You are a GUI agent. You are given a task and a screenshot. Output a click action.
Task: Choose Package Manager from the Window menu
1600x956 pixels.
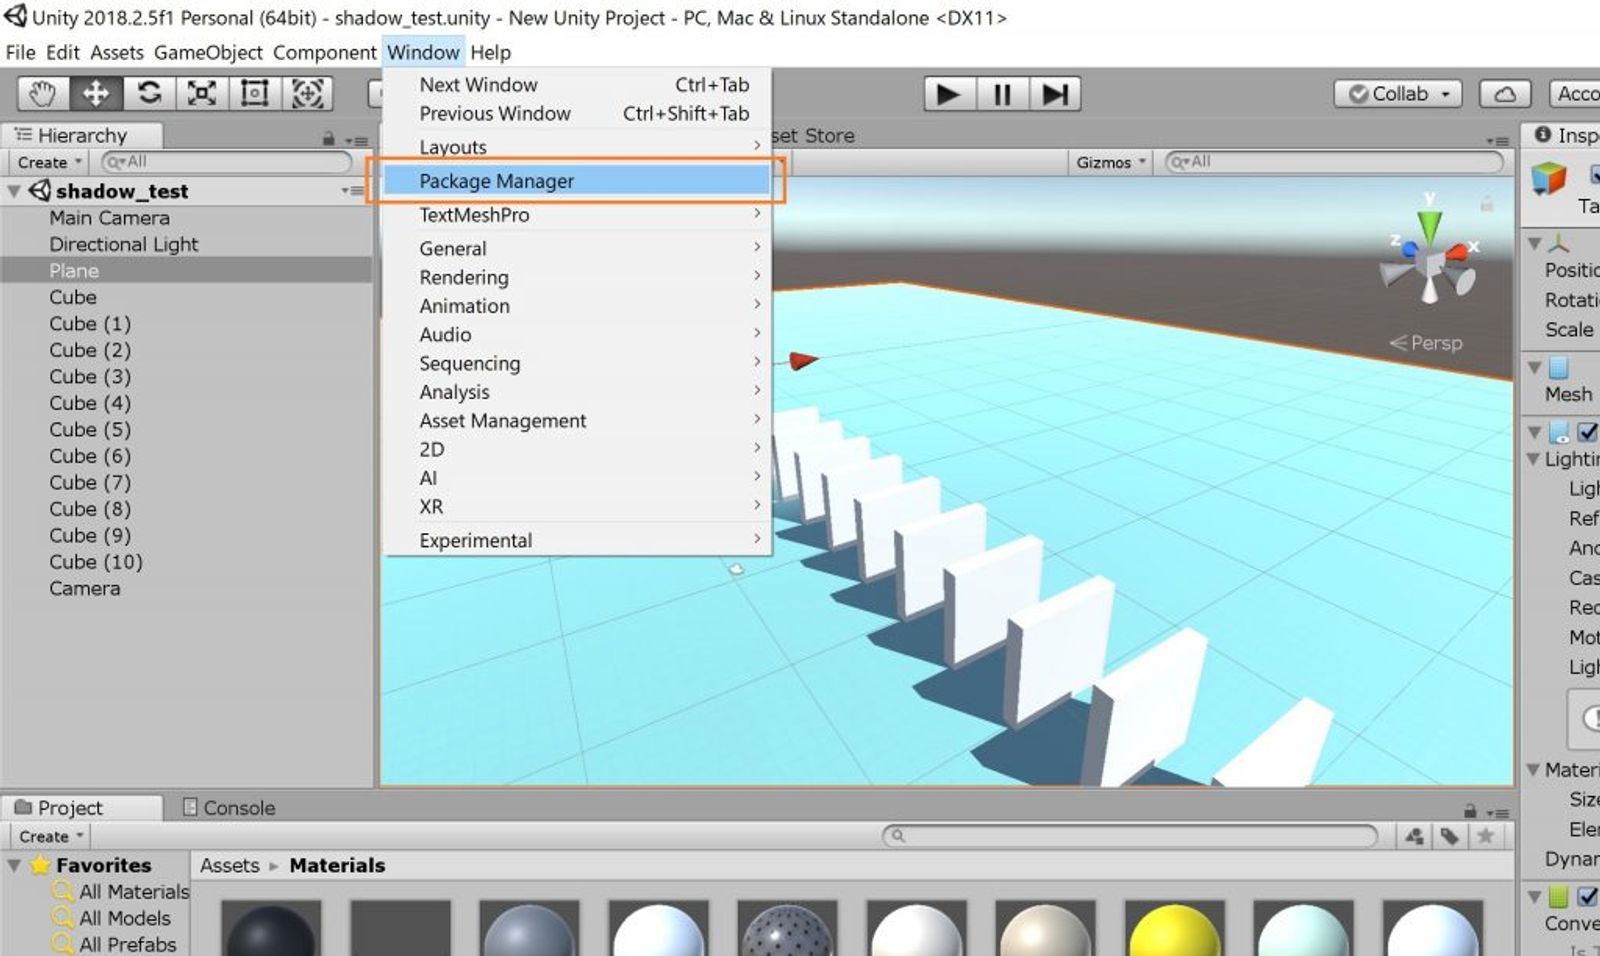[x=576, y=181]
